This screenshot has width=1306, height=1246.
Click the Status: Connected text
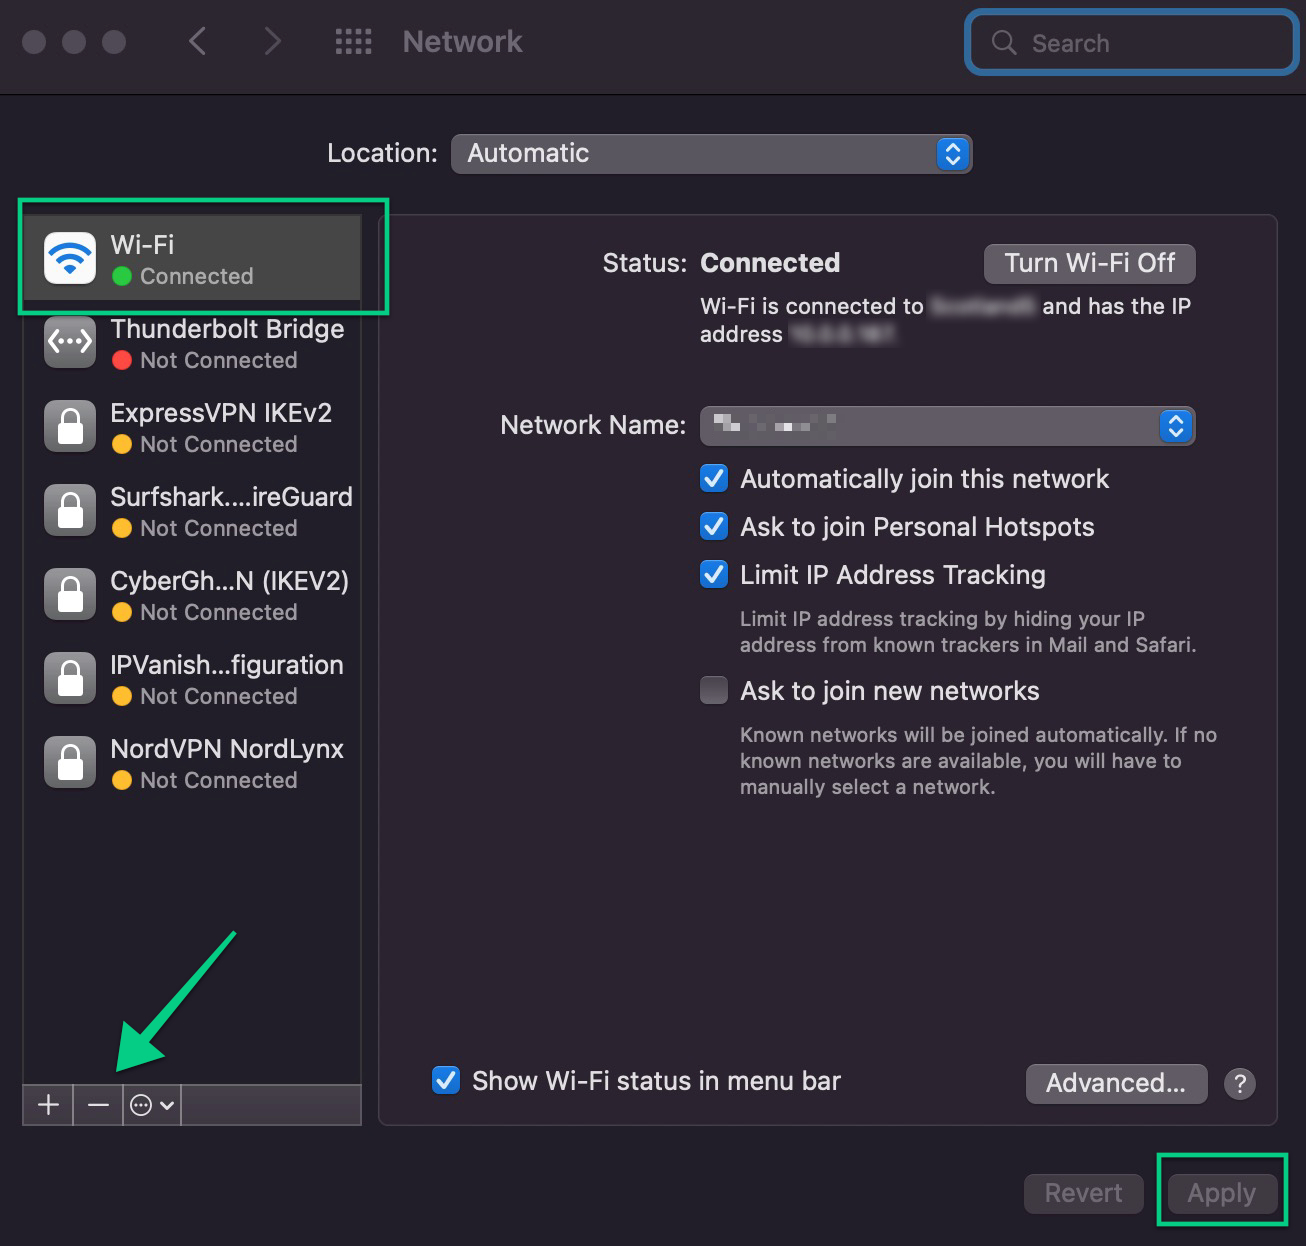tap(721, 263)
